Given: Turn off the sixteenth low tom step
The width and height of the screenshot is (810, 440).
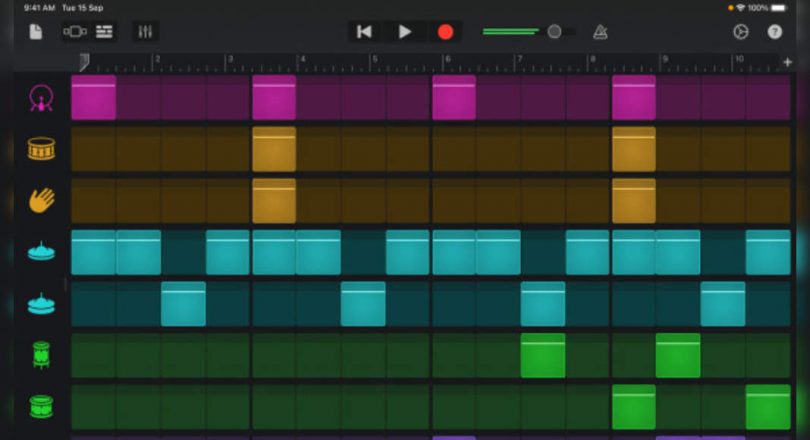Looking at the screenshot, I should [x=768, y=407].
